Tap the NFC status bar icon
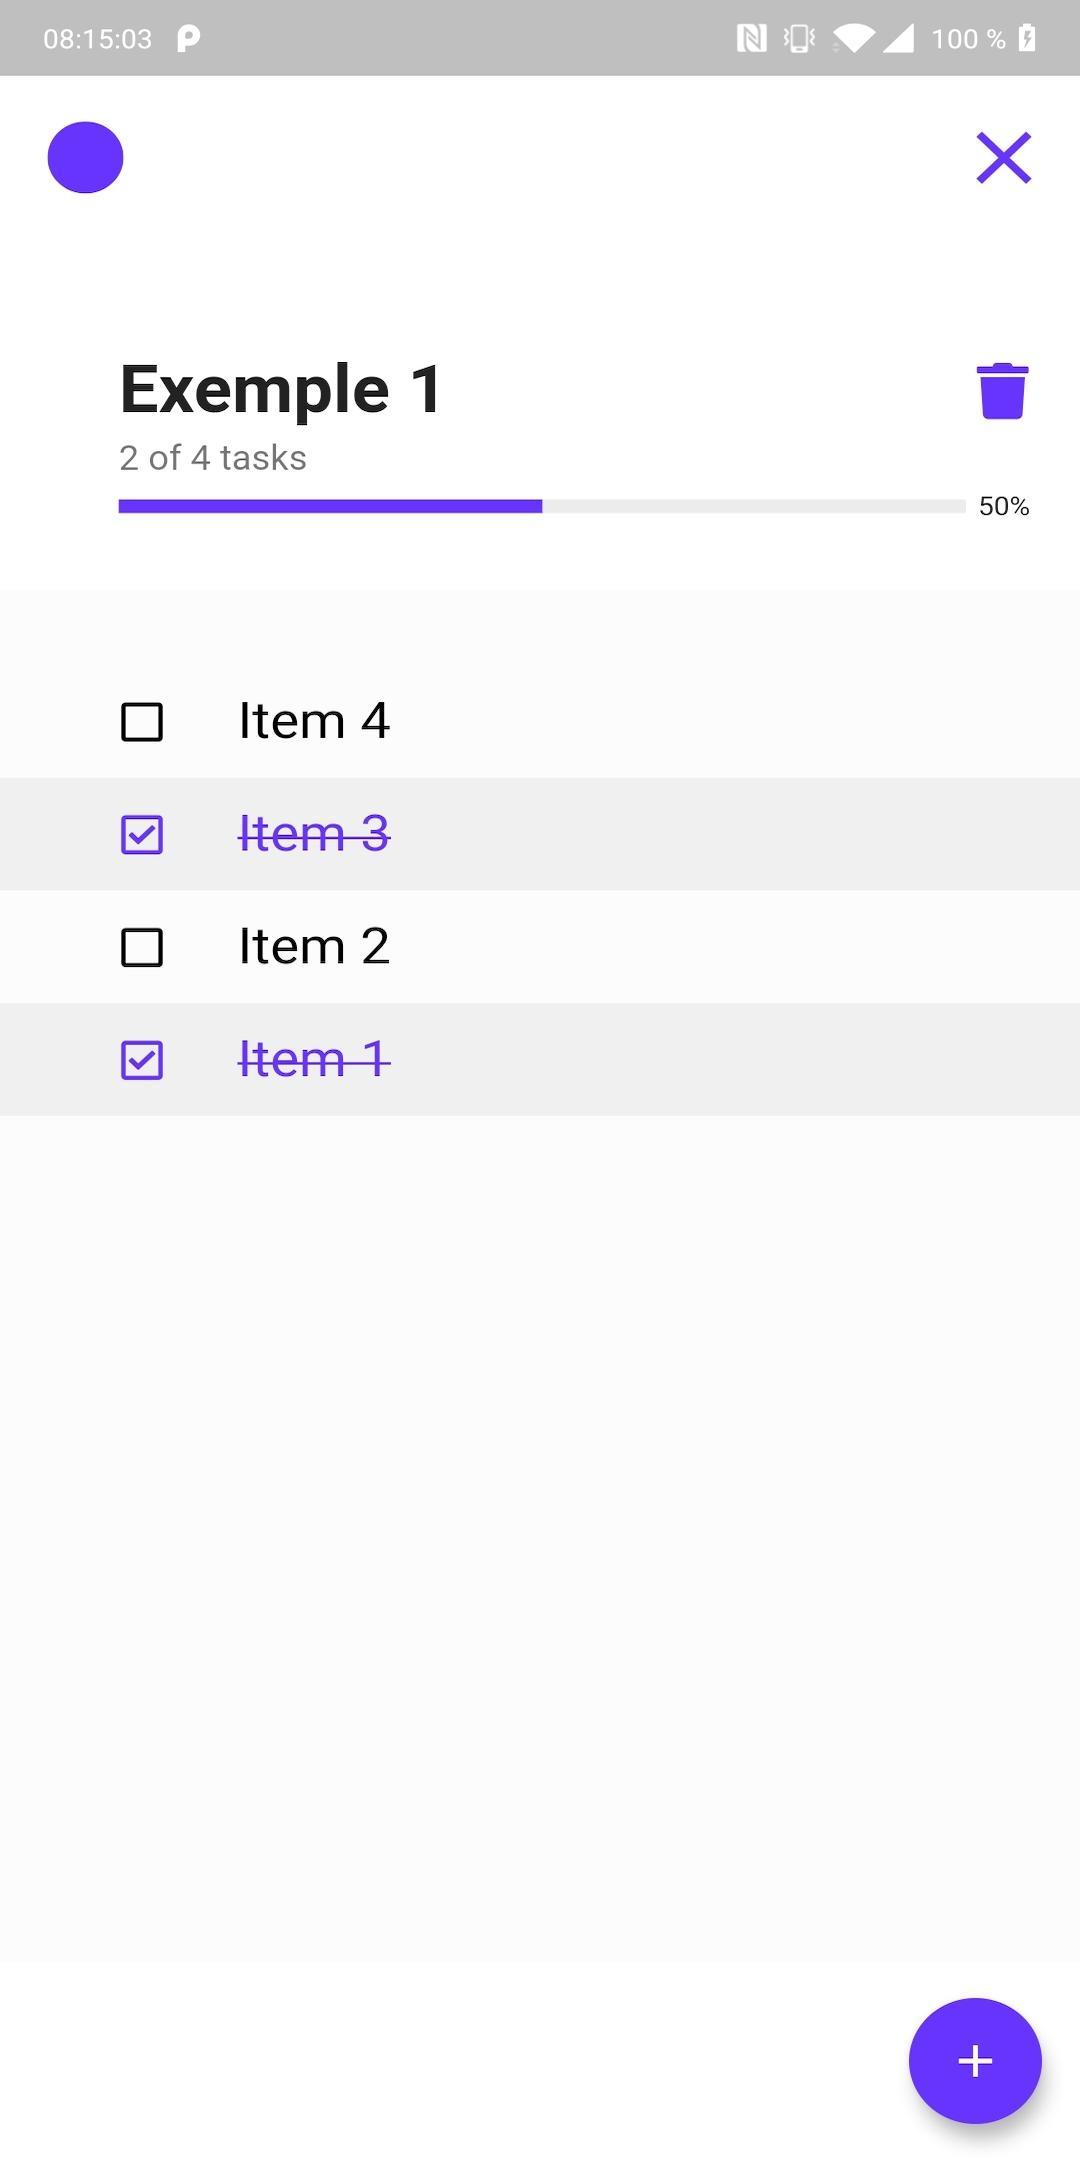This screenshot has width=1080, height=2160. [751, 38]
